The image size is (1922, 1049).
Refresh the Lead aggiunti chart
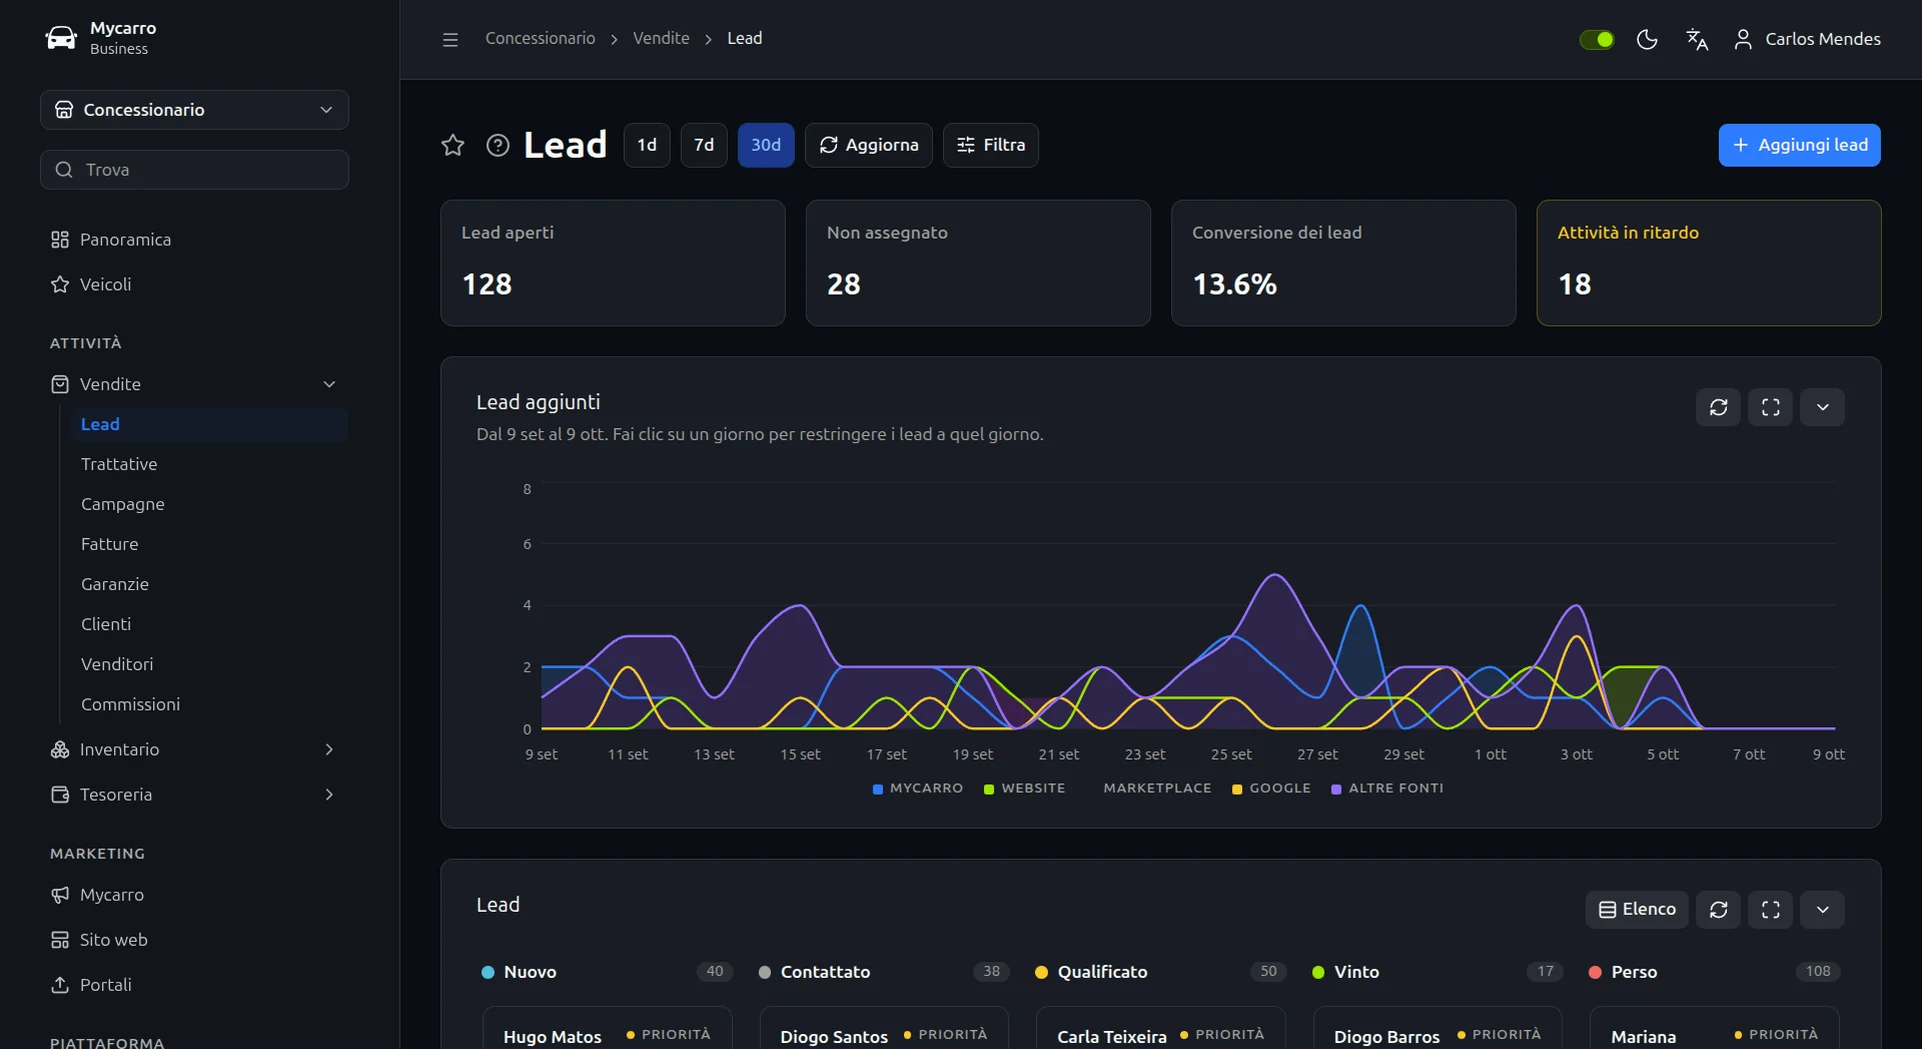1718,407
